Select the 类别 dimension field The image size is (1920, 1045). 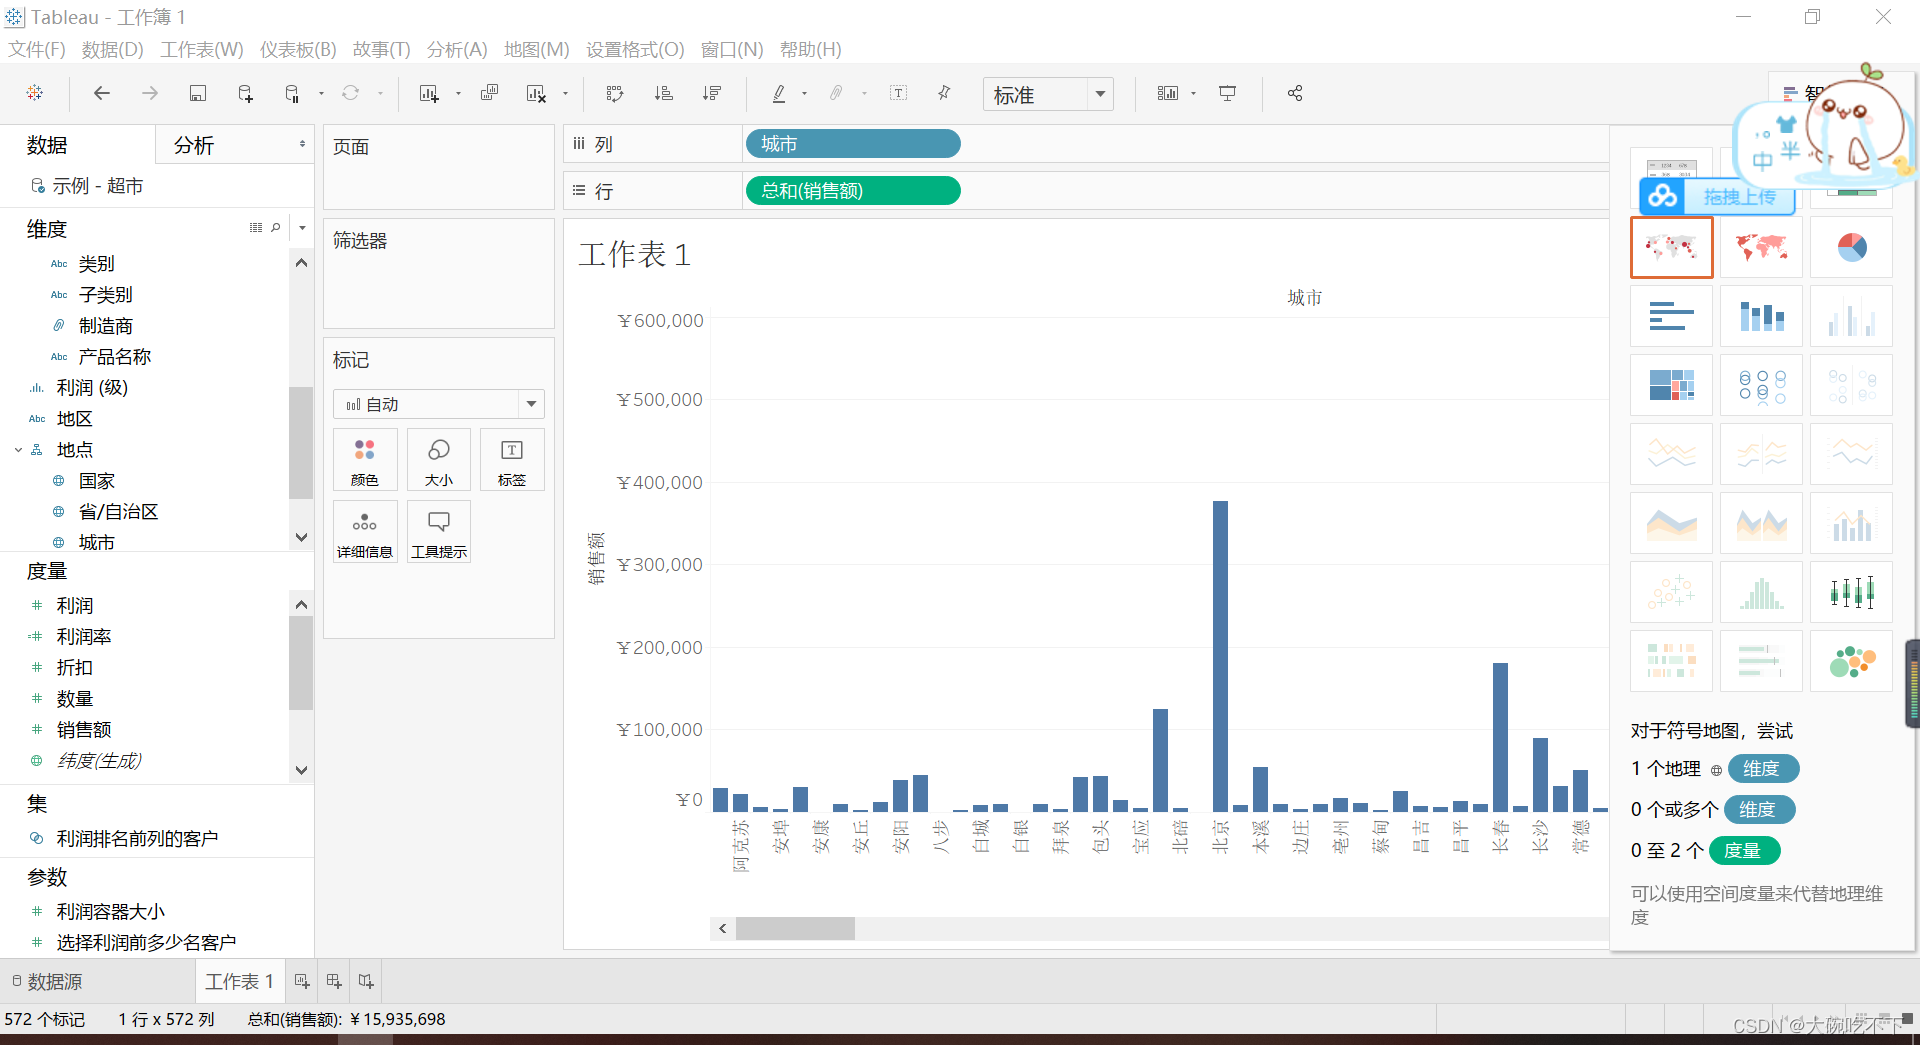pos(97,264)
